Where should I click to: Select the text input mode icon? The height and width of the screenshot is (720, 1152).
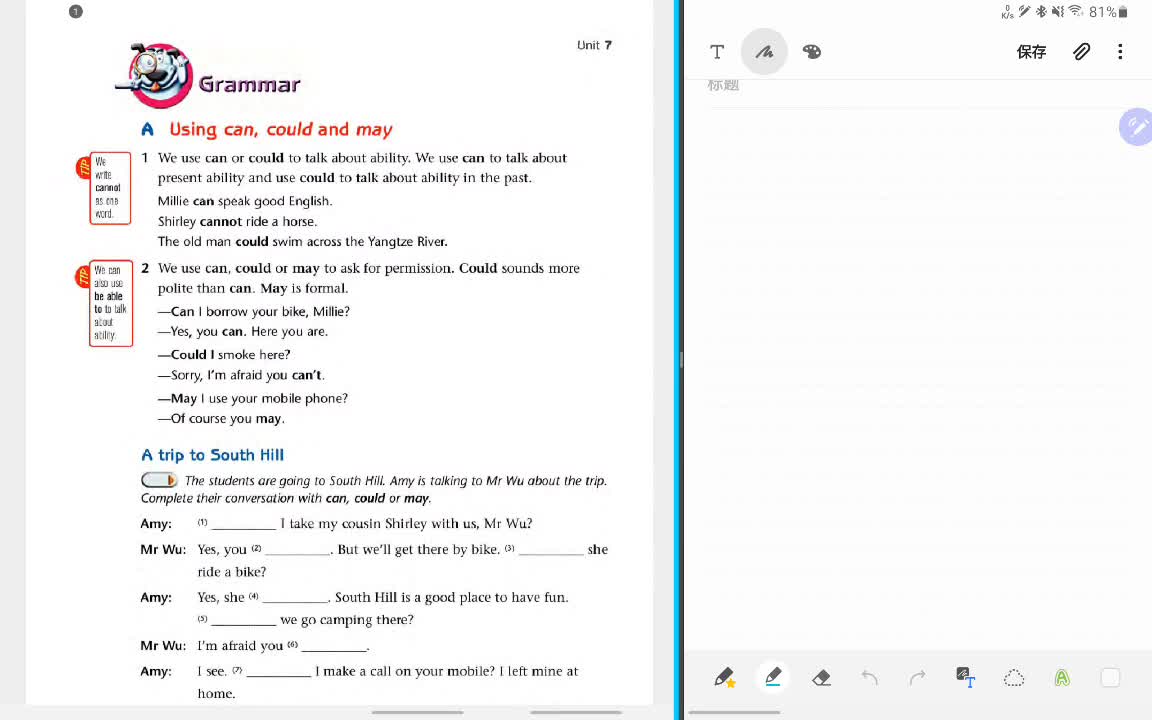coord(717,51)
